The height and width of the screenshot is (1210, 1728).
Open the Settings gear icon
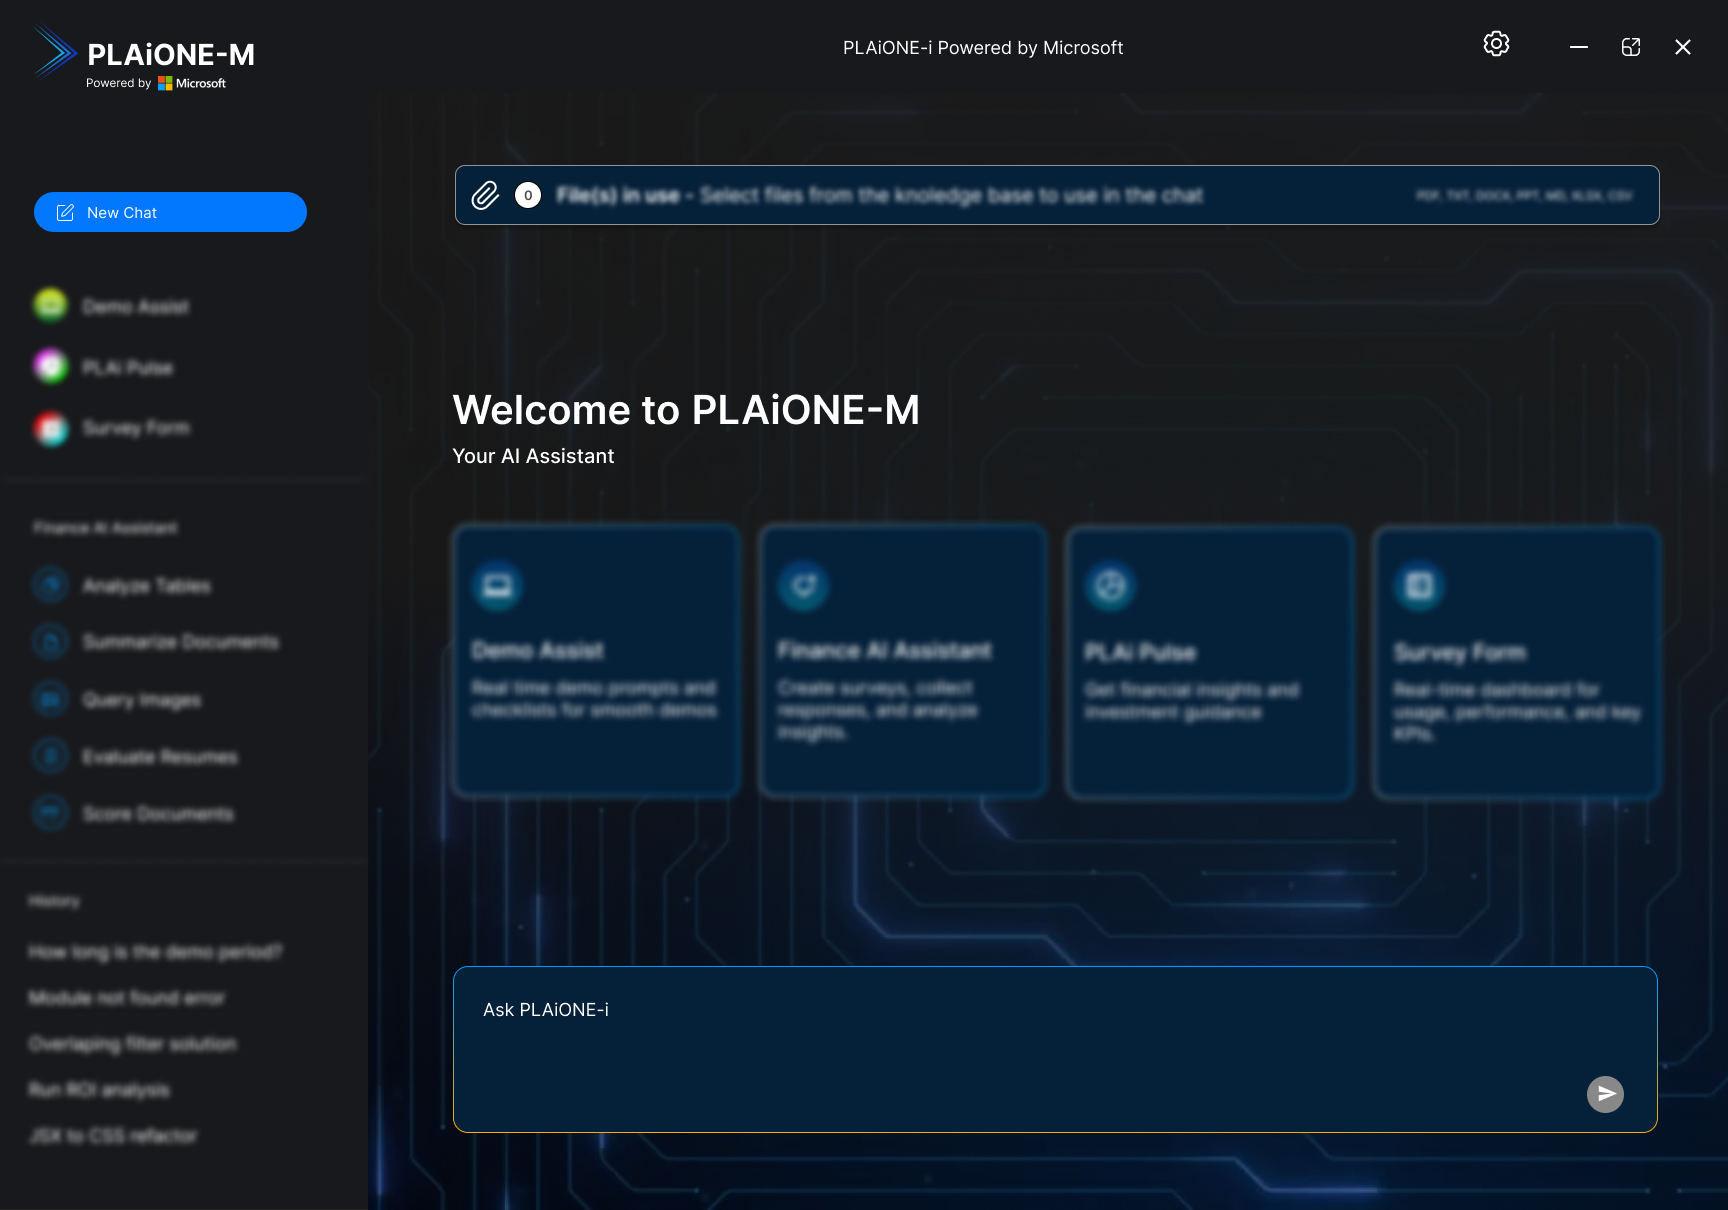(x=1496, y=44)
